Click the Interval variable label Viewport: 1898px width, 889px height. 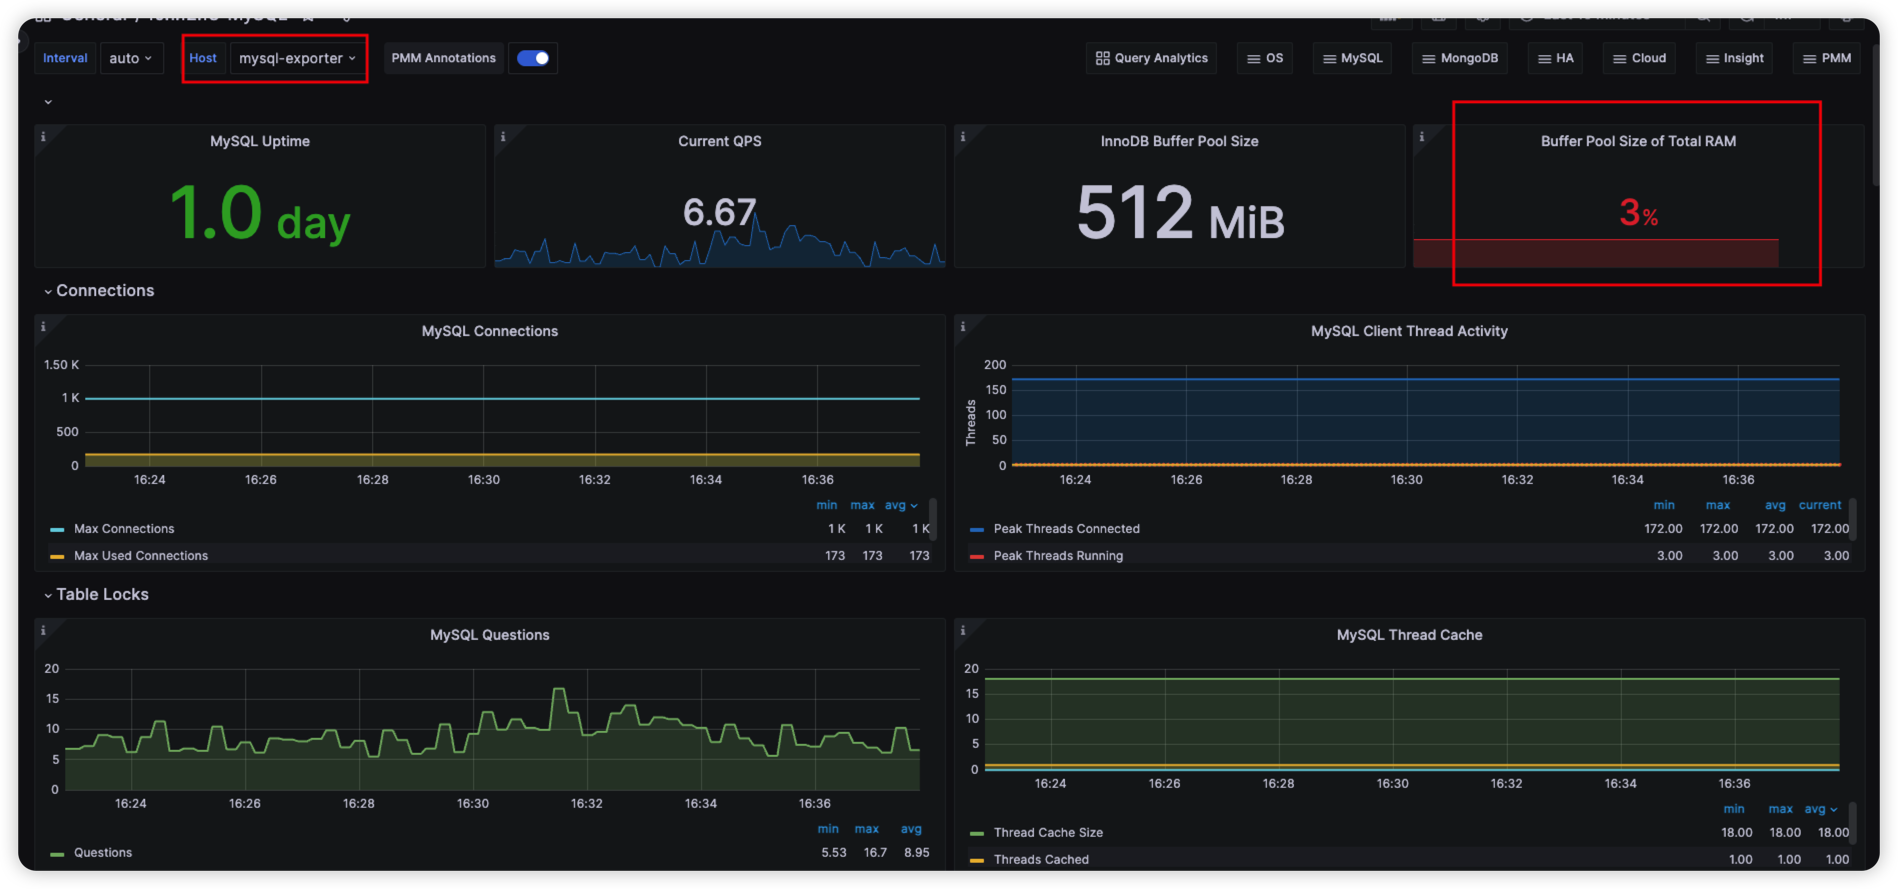[65, 58]
